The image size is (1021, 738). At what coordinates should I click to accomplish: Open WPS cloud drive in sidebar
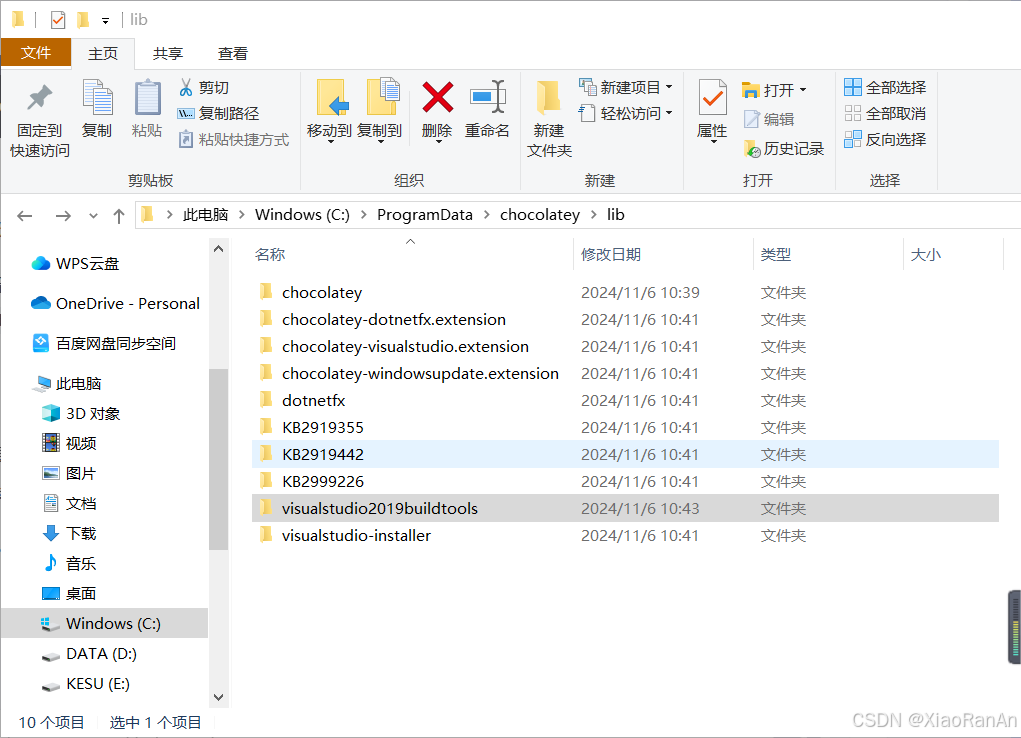click(76, 264)
